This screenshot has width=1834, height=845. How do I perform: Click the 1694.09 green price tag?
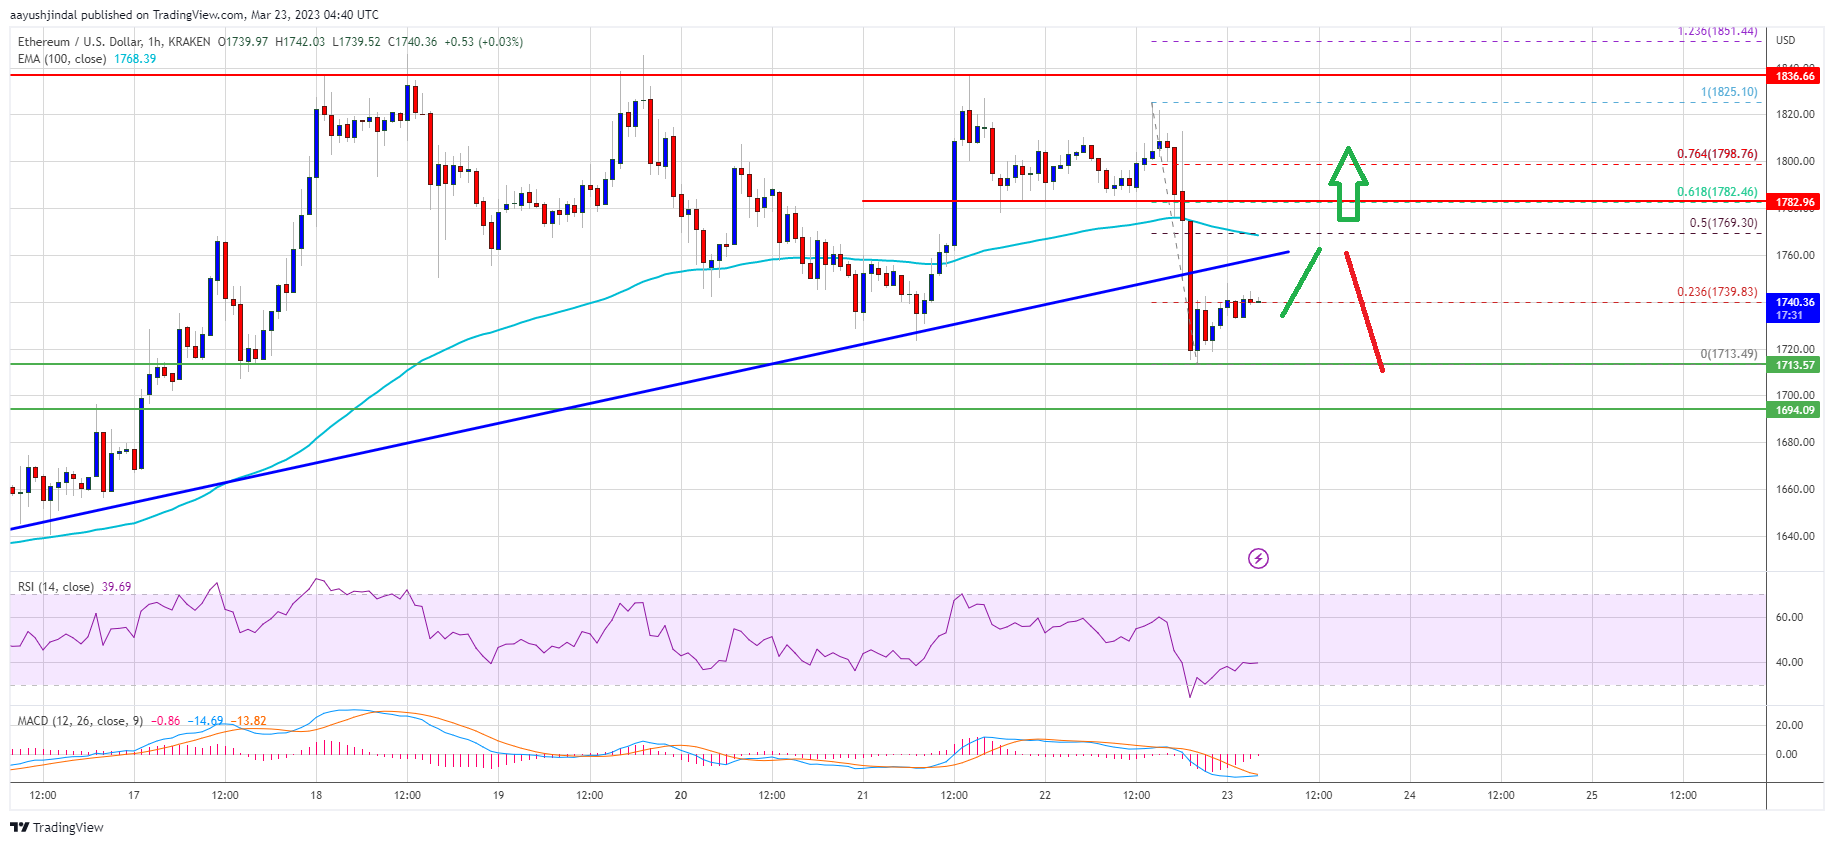1794,410
